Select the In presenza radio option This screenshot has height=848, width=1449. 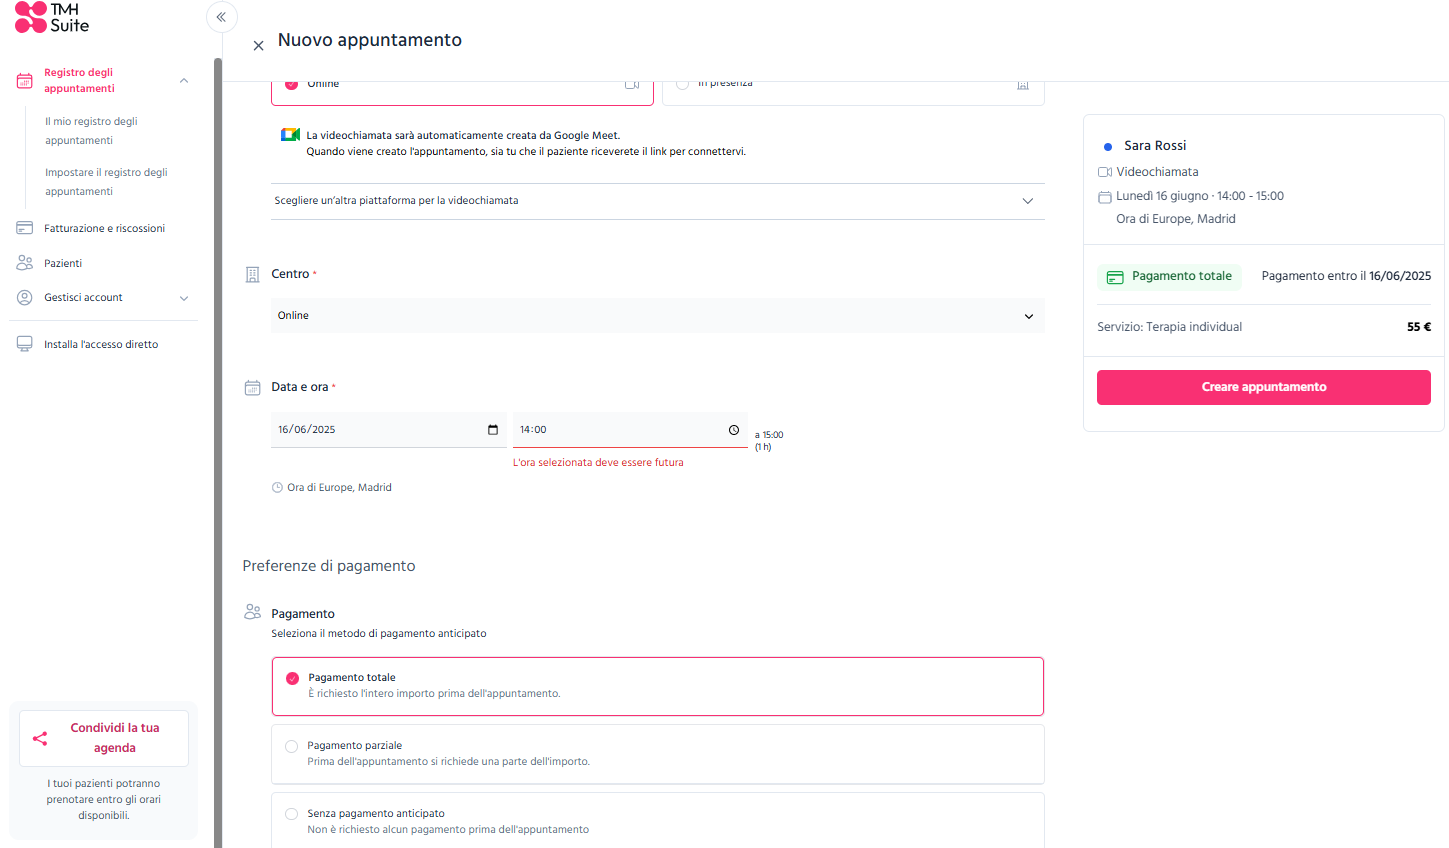click(682, 84)
